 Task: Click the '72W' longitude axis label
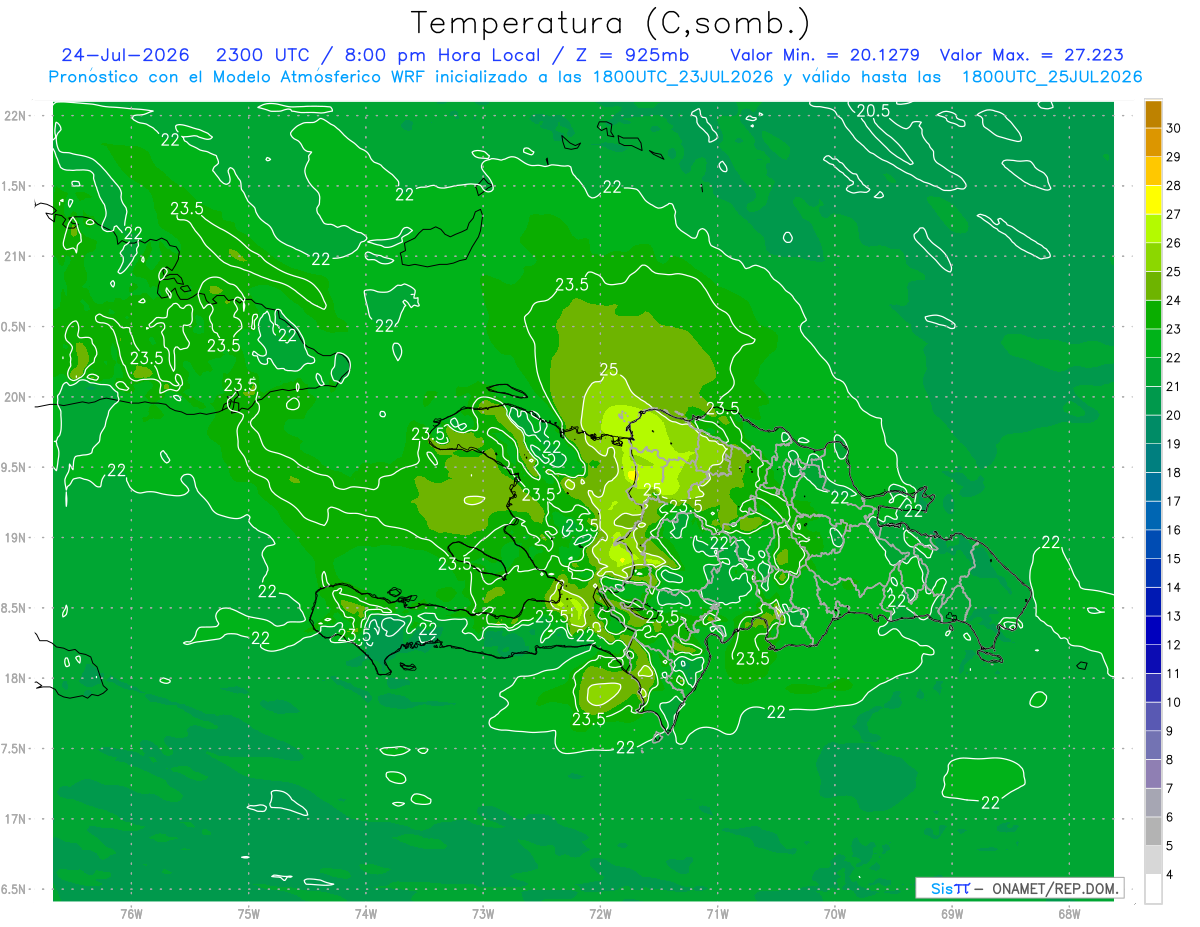[x=600, y=913]
